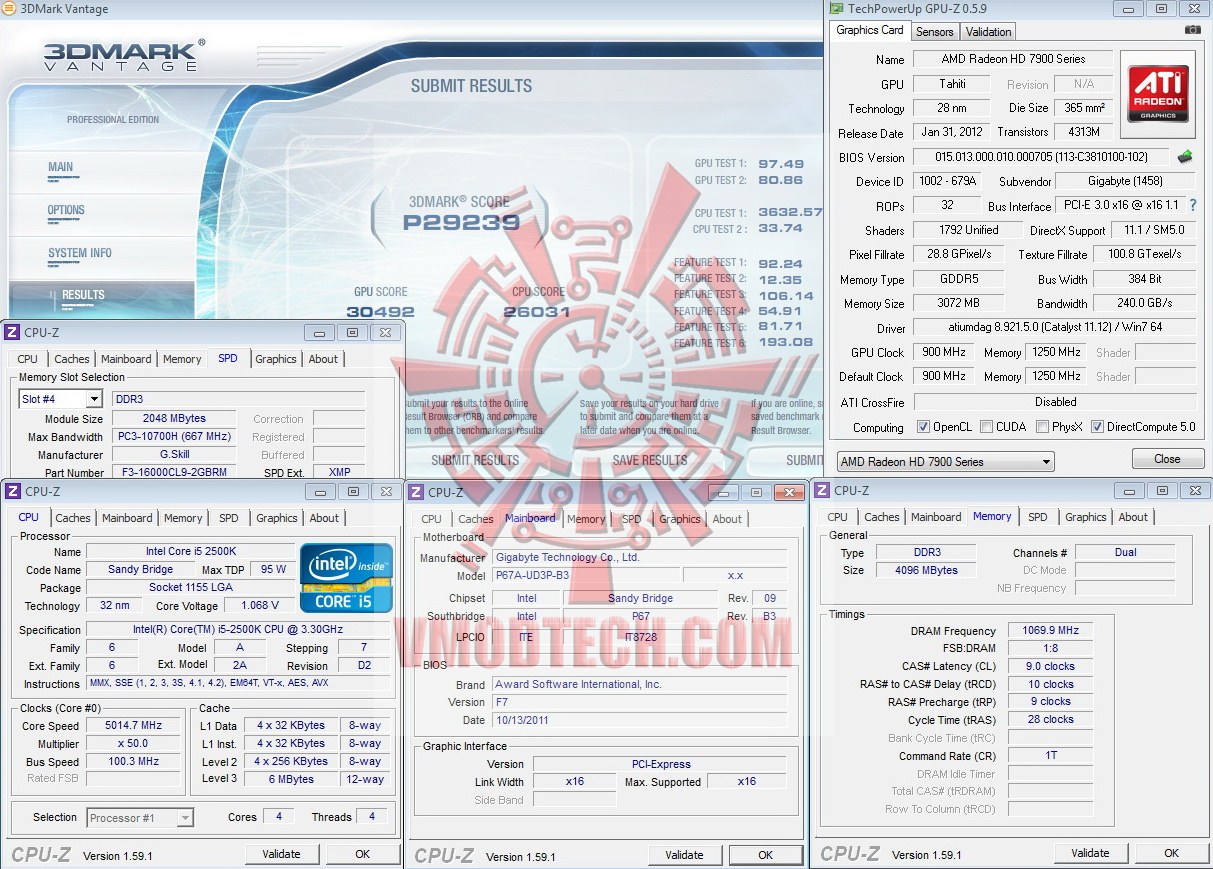The image size is (1213, 869).
Task: Click the Z icon of the CPU-Z SPD window
Action: 12,333
